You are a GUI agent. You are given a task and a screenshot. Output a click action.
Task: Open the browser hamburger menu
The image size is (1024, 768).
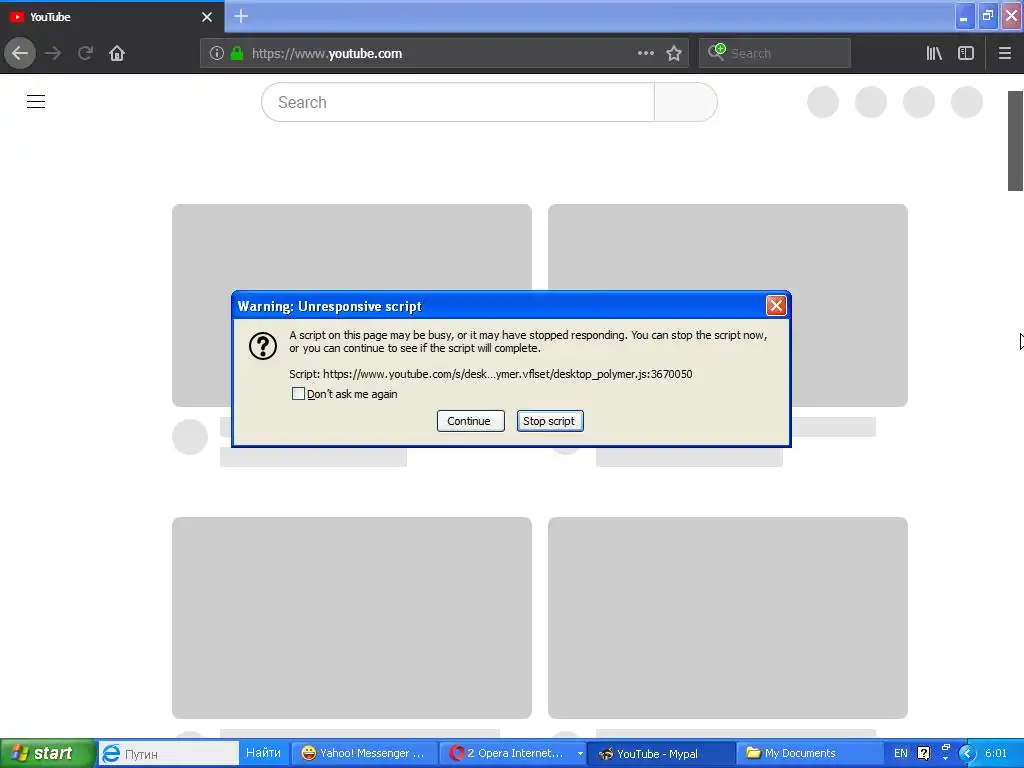coord(1004,54)
